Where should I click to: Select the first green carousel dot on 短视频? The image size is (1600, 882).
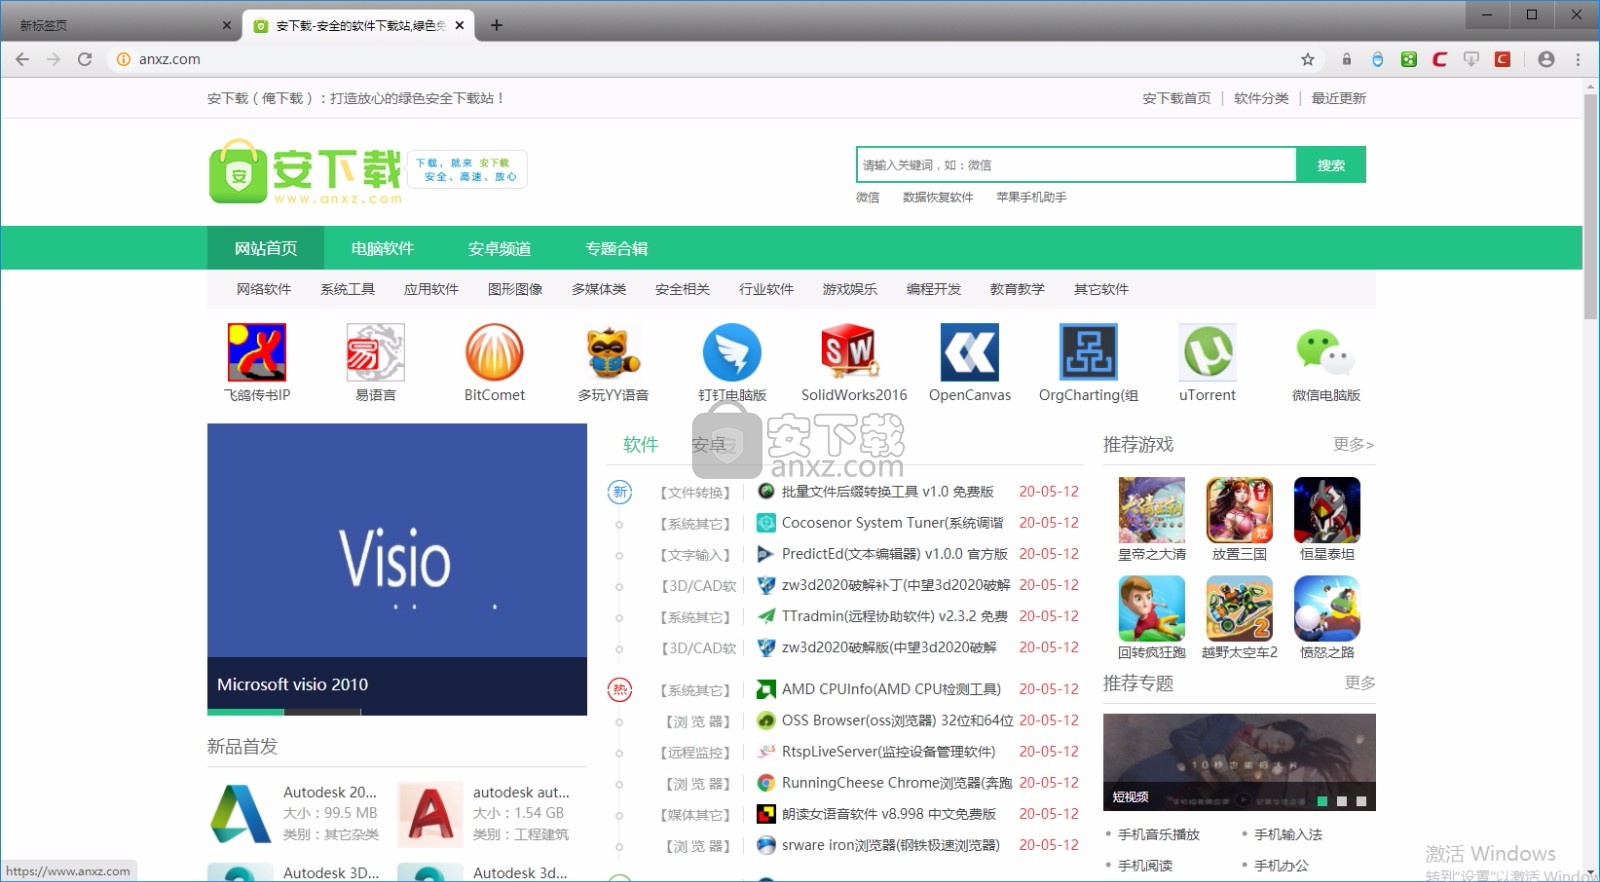1322,801
